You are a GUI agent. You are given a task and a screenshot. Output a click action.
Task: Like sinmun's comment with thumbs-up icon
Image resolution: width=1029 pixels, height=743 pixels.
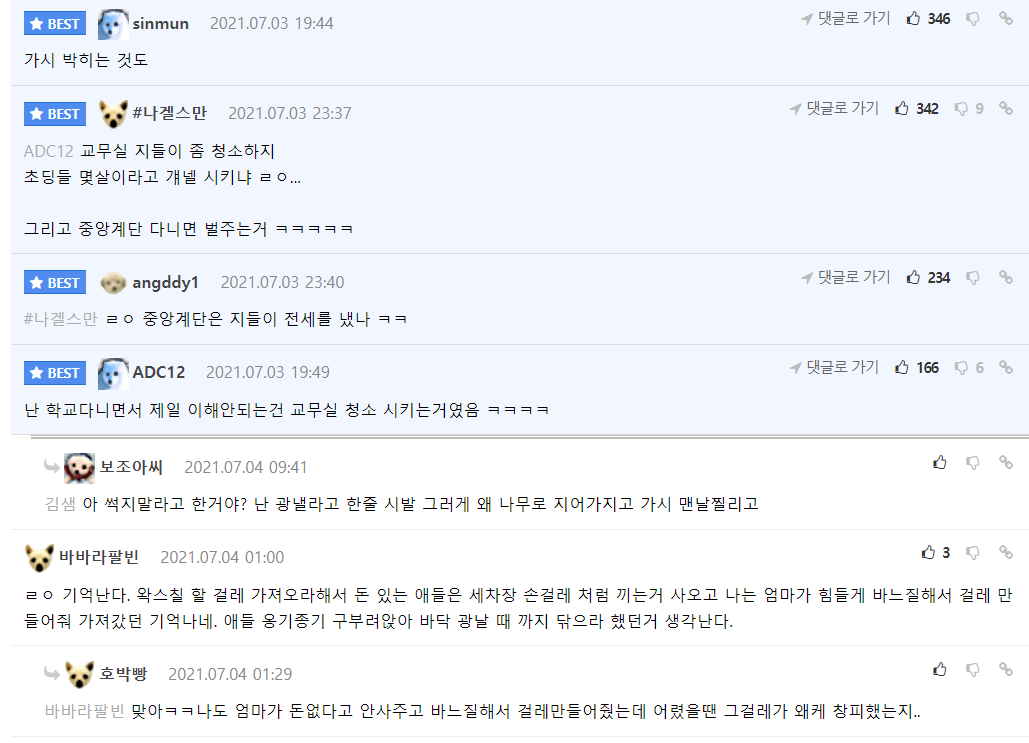pyautogui.click(x=913, y=19)
